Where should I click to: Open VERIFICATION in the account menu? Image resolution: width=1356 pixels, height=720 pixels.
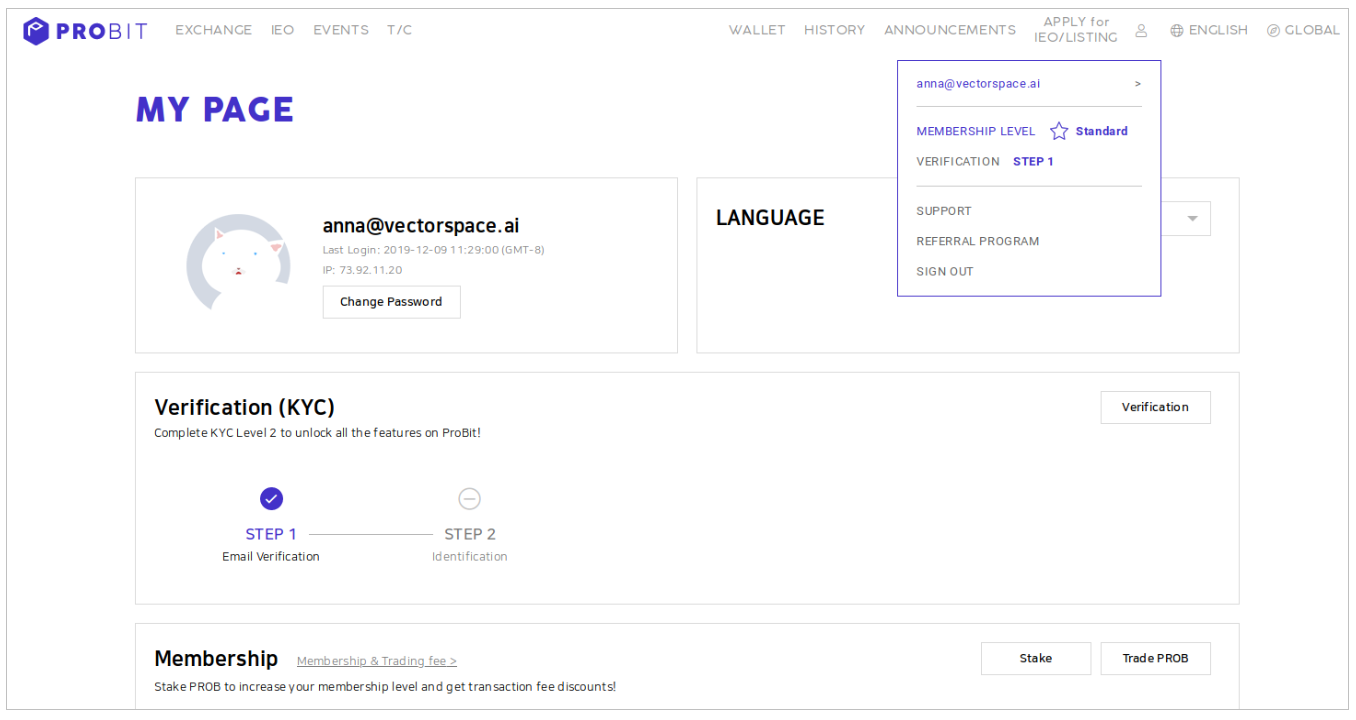[958, 161]
